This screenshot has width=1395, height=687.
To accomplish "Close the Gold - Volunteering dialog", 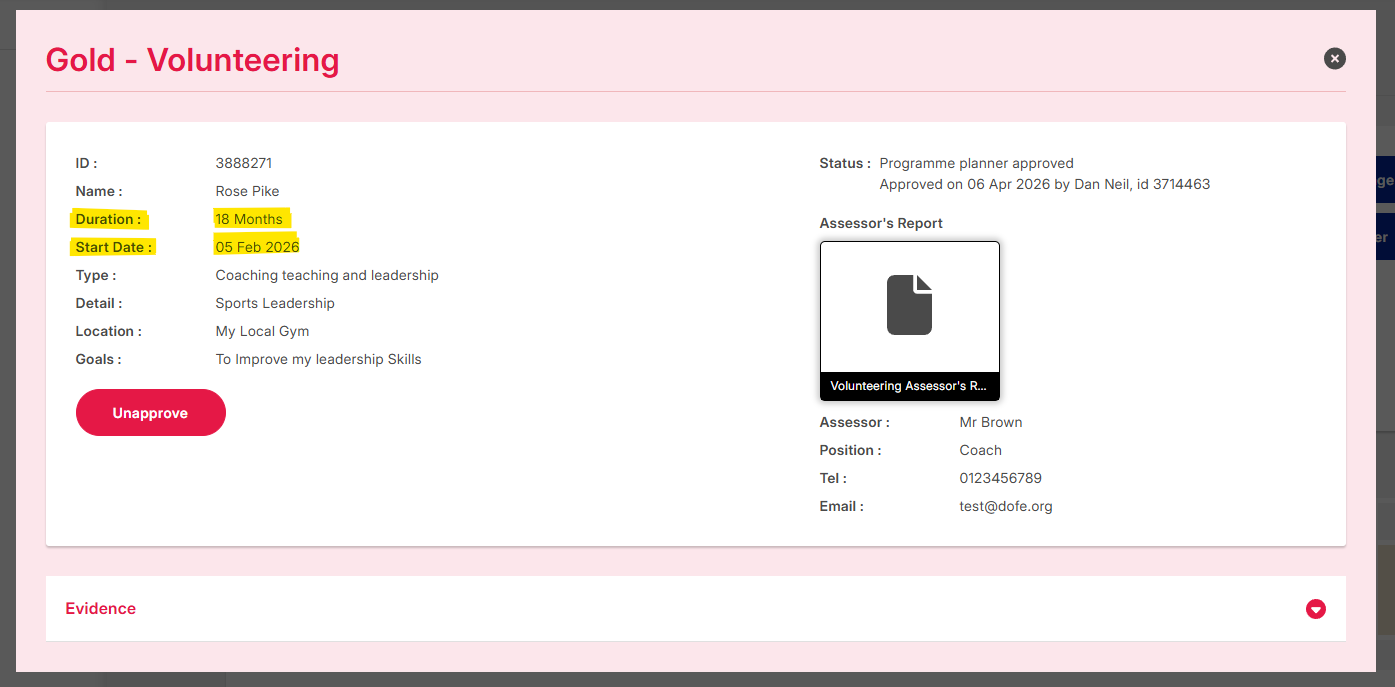I will point(1334,59).
